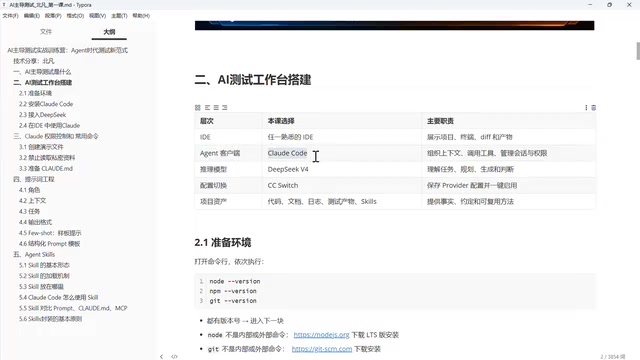This screenshot has width=640, height=360.
Task: Click table cell 'DeepSeek V4'
Action: point(288,169)
